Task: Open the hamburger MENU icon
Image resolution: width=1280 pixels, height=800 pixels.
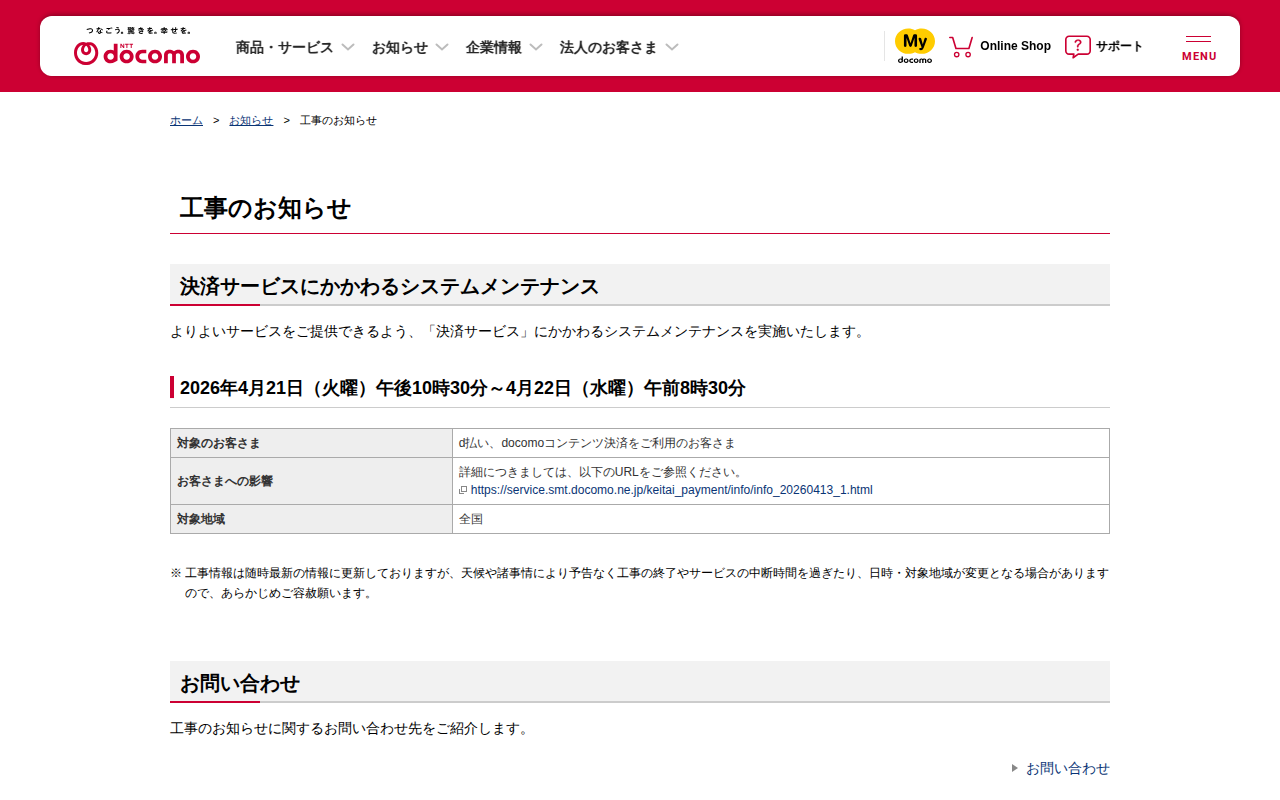Action: (x=1199, y=47)
